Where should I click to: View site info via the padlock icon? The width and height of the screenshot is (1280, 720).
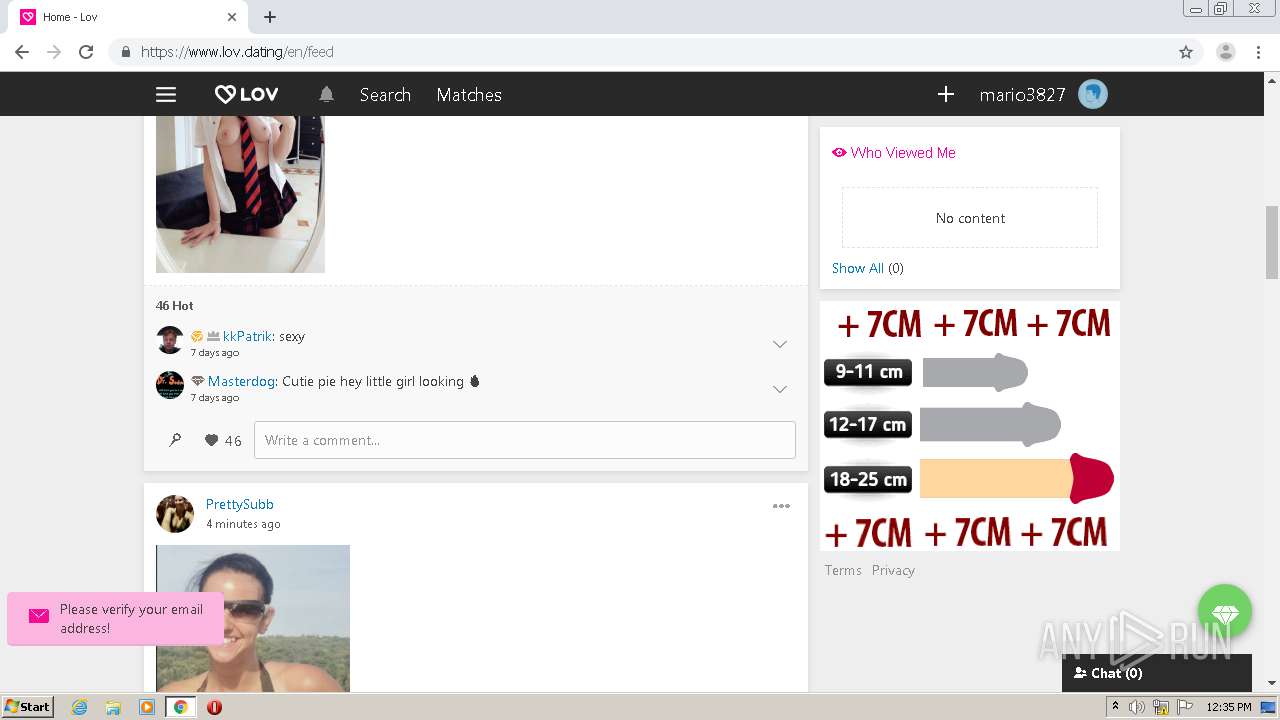point(125,52)
